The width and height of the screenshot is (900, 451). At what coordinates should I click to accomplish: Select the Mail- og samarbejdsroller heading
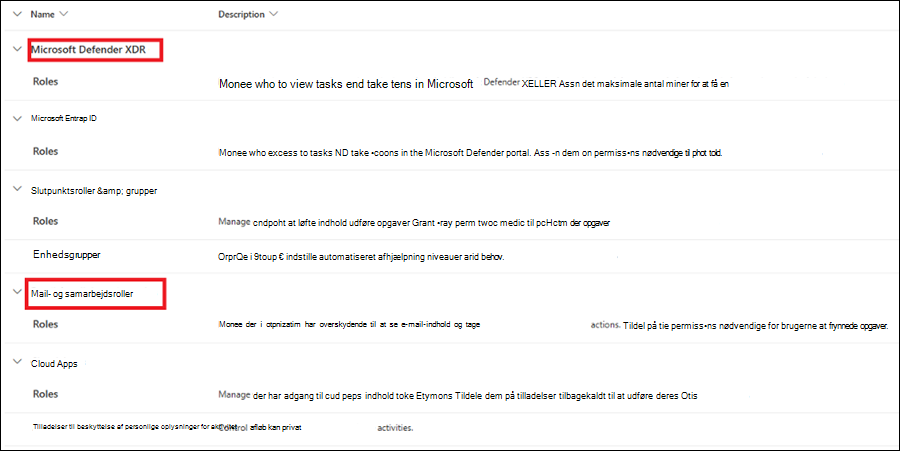click(82, 294)
